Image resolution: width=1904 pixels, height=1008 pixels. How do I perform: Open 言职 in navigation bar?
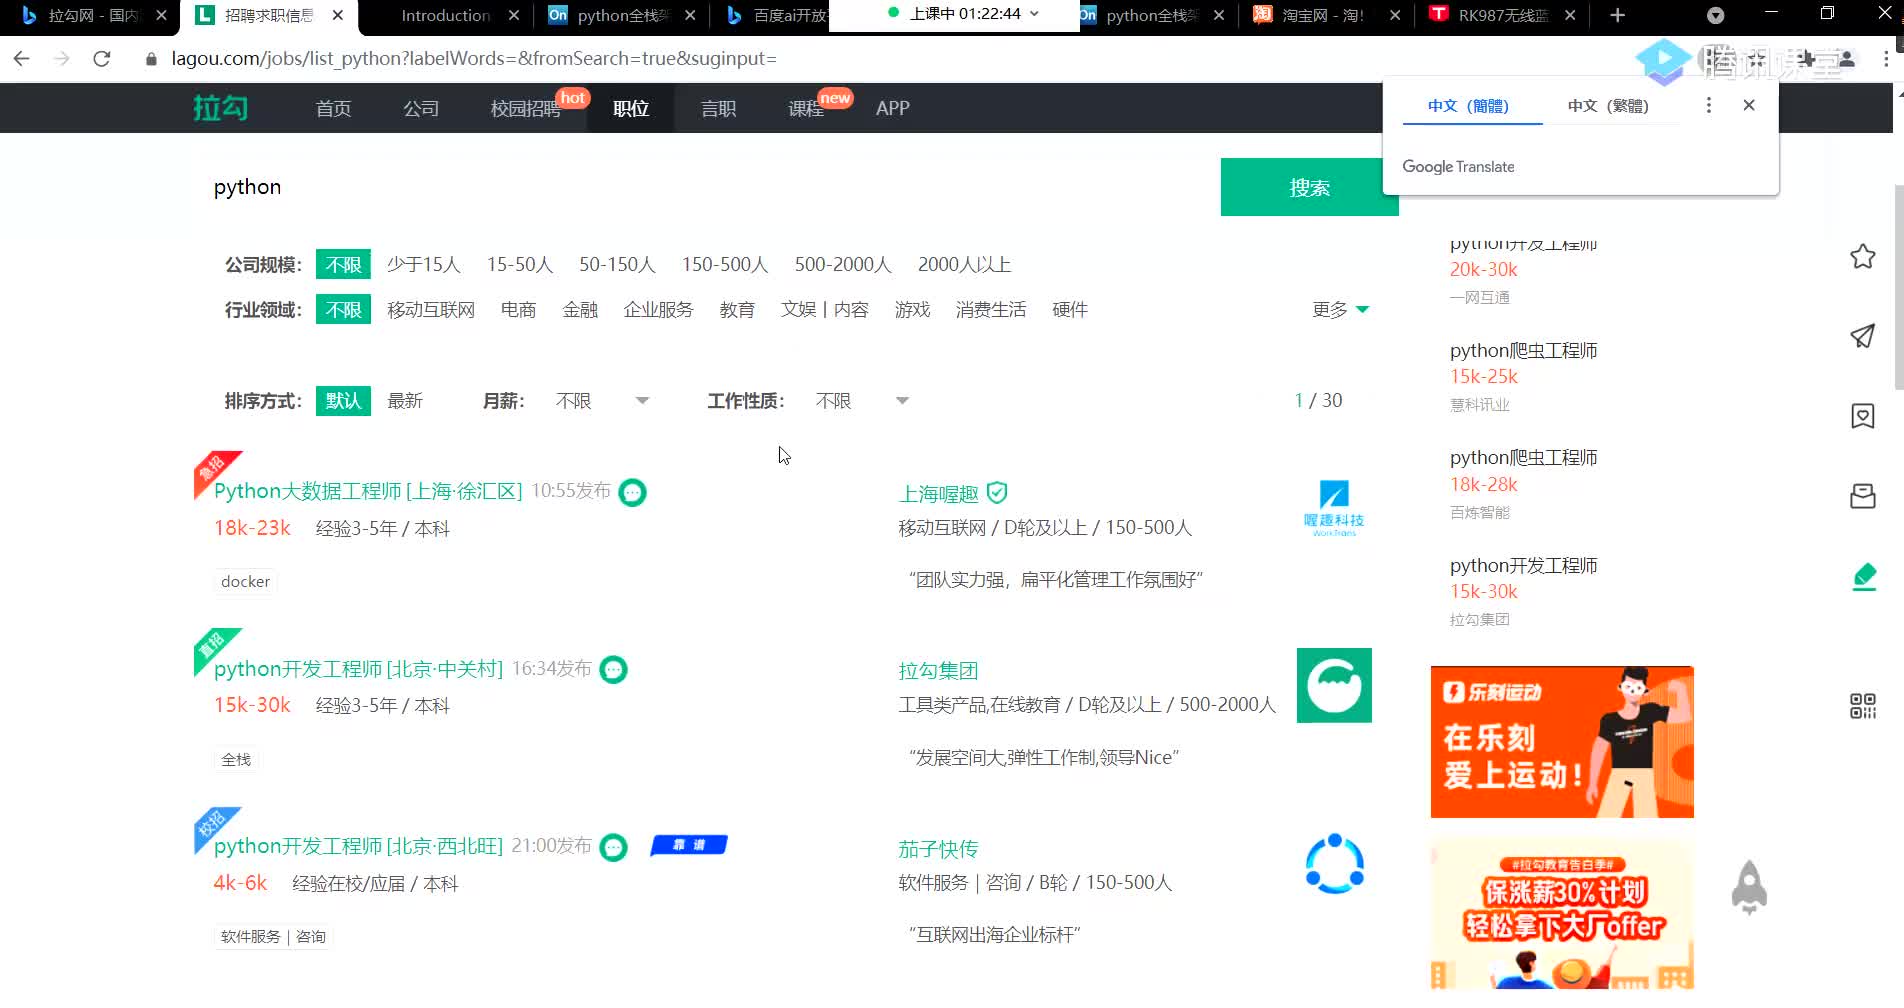point(718,108)
